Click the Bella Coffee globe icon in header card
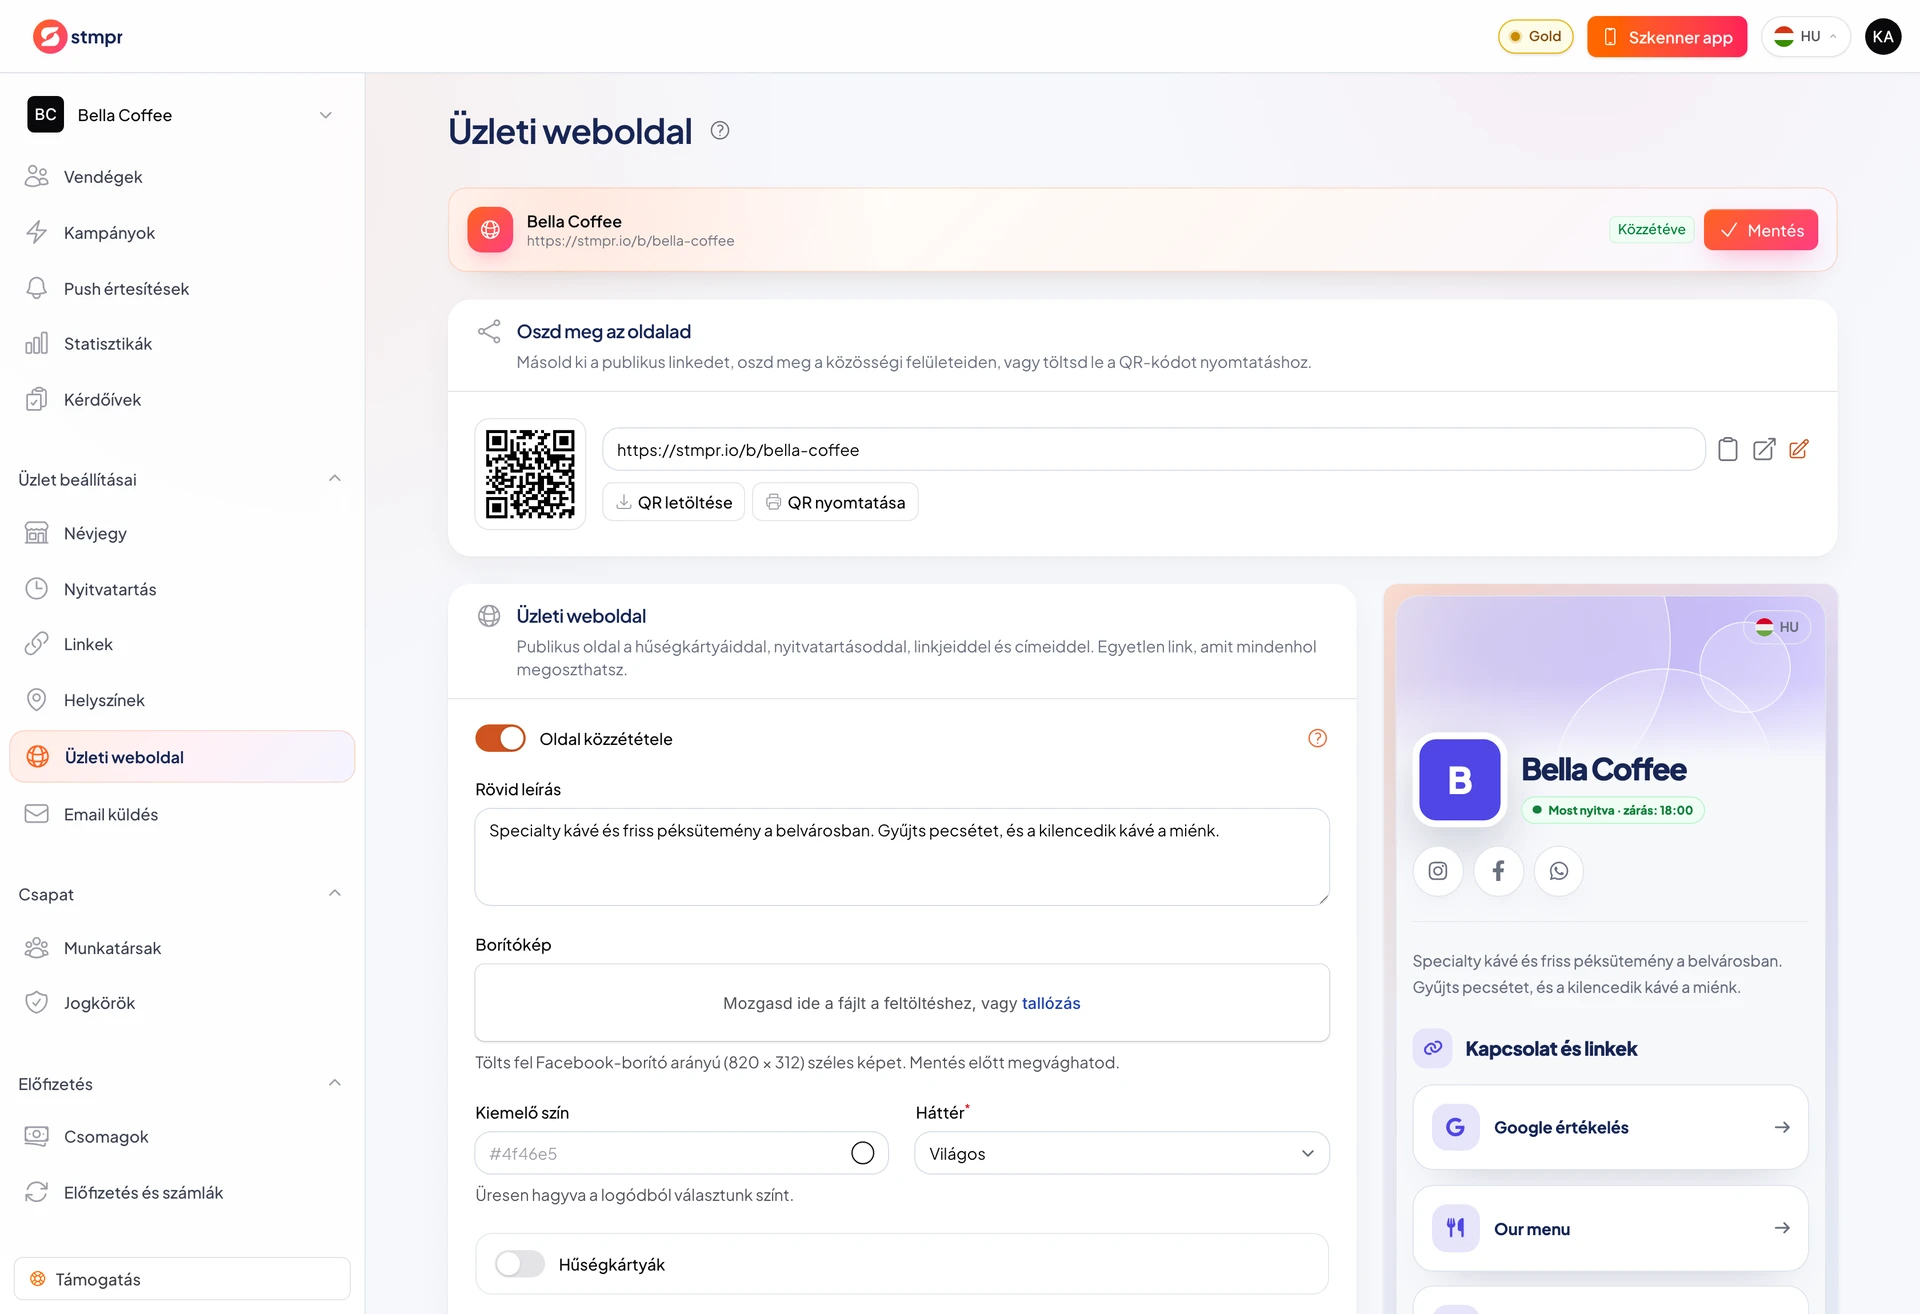The height and width of the screenshot is (1314, 1920). pyautogui.click(x=490, y=230)
